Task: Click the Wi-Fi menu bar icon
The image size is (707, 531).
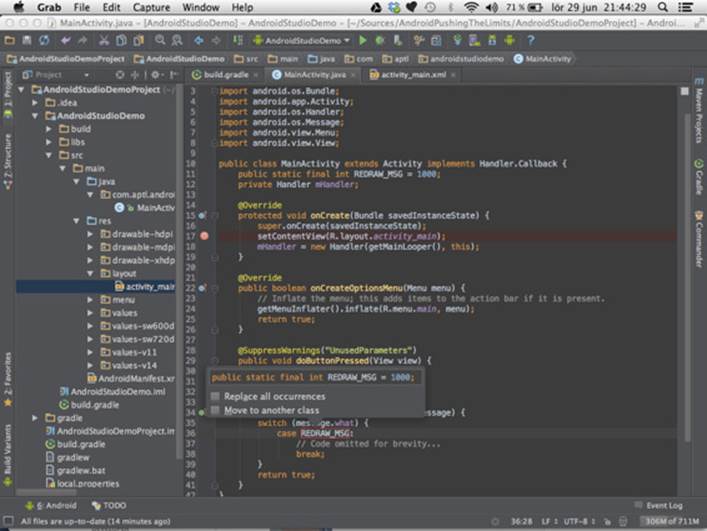Action: click(471, 7)
